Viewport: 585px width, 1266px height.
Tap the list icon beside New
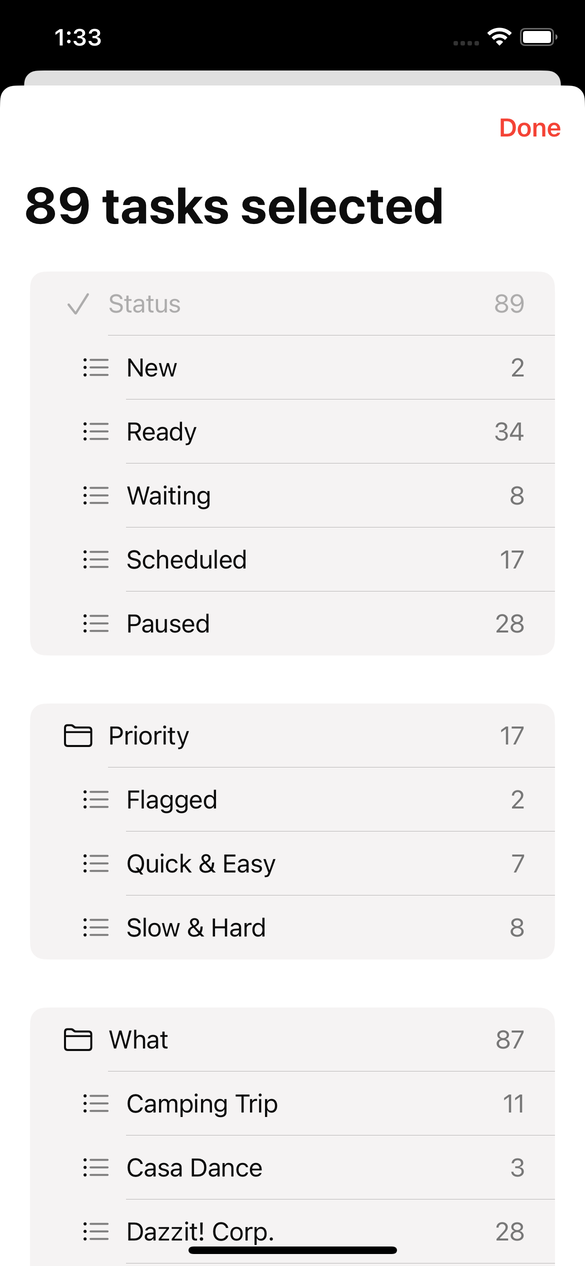pyautogui.click(x=96, y=368)
